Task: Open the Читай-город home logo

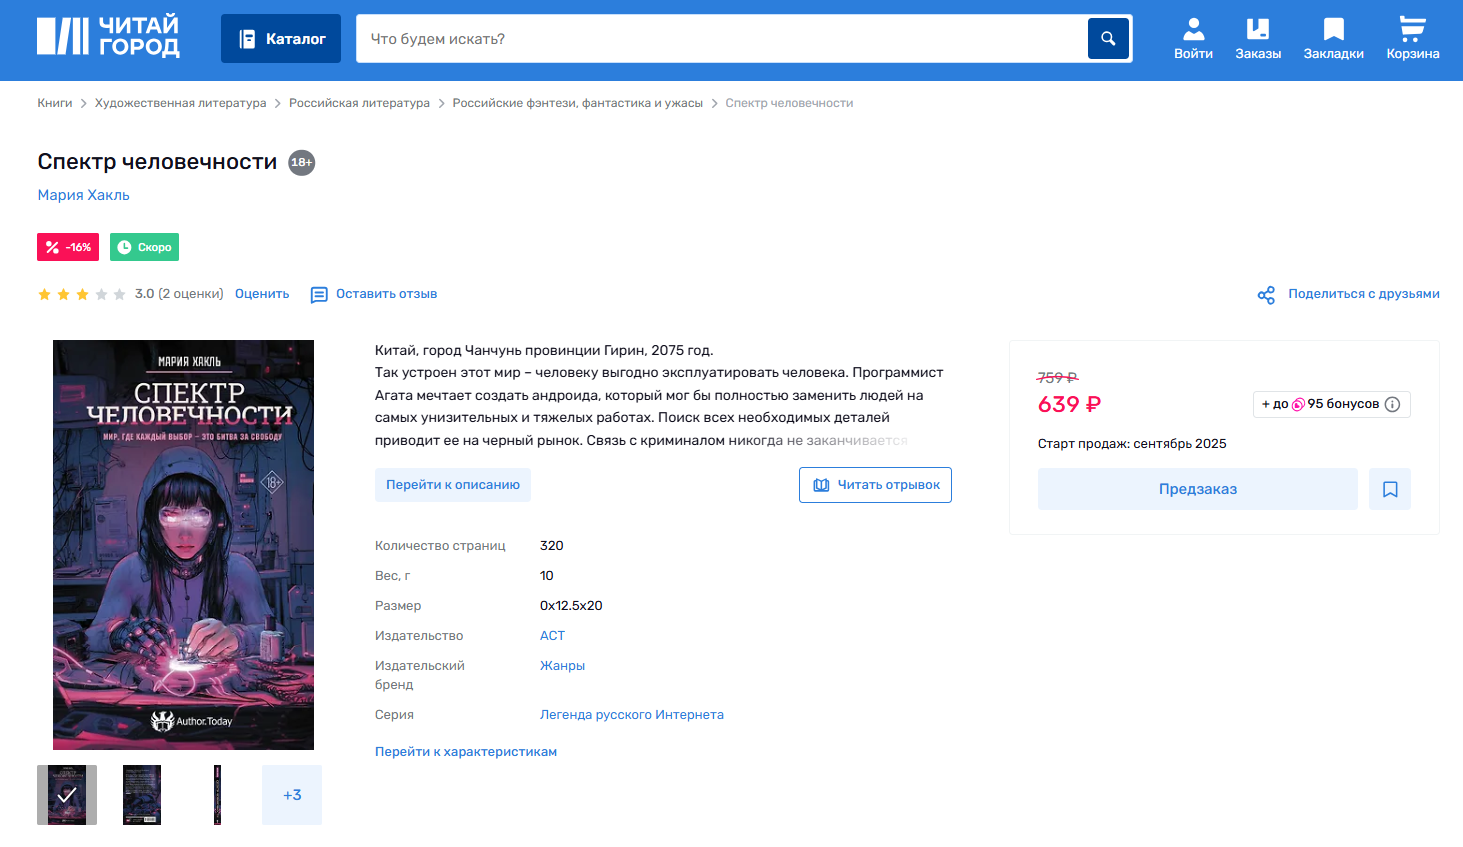Action: (x=108, y=36)
